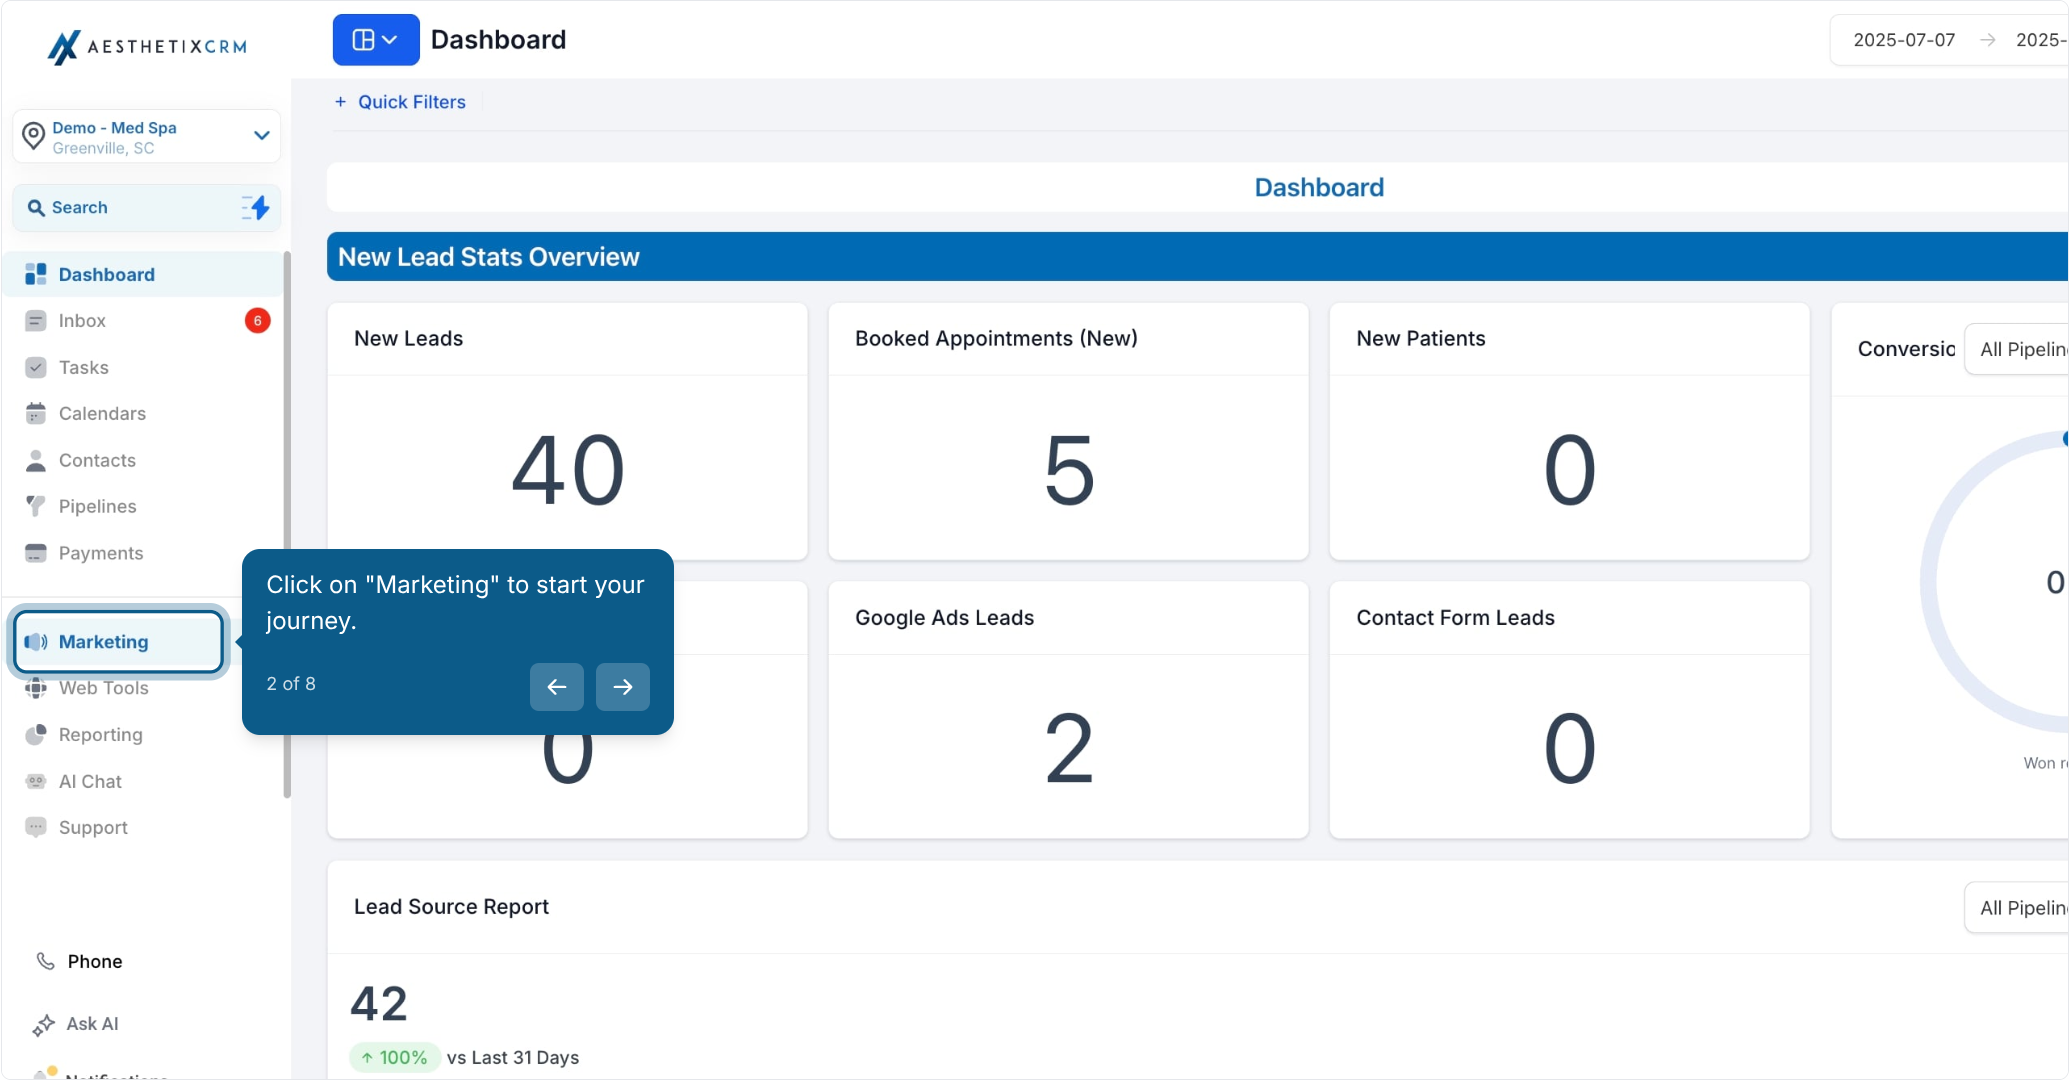Go to previous tour step arrow
The height and width of the screenshot is (1080, 2070).
click(x=557, y=687)
